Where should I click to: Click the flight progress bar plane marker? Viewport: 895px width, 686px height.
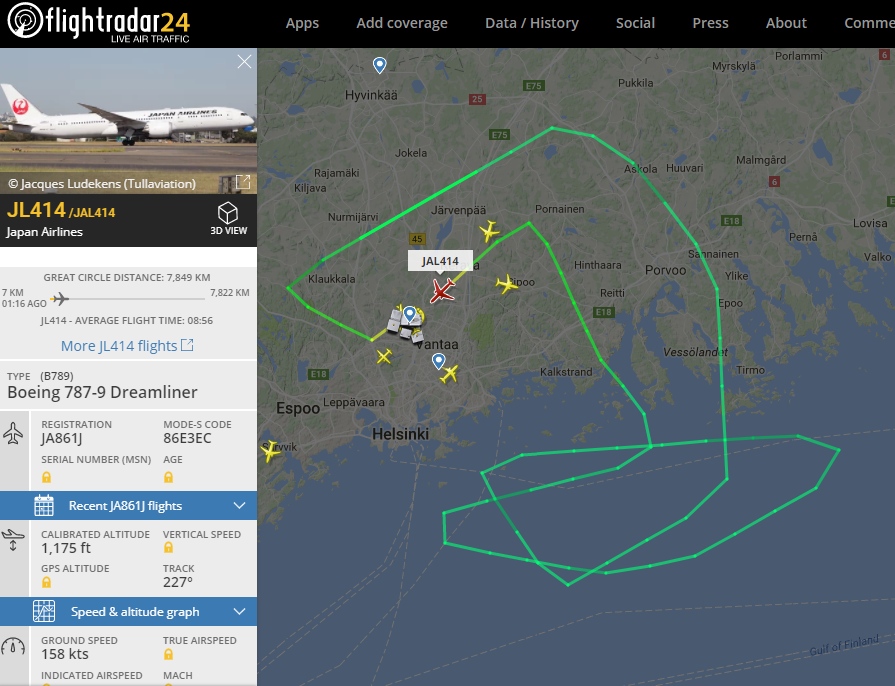[x=60, y=298]
